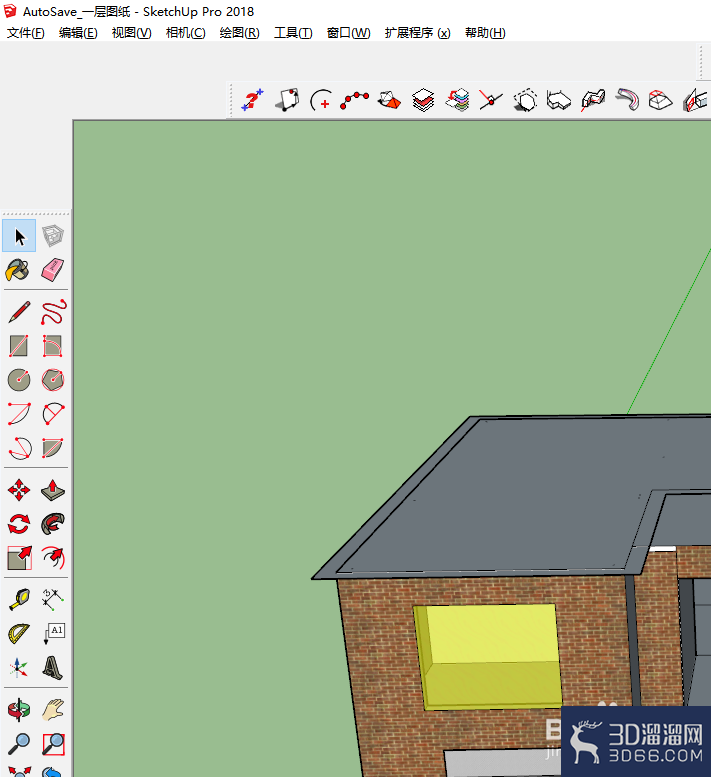Open the 扩展程序 (x) menu
The image size is (711, 777).
[418, 33]
